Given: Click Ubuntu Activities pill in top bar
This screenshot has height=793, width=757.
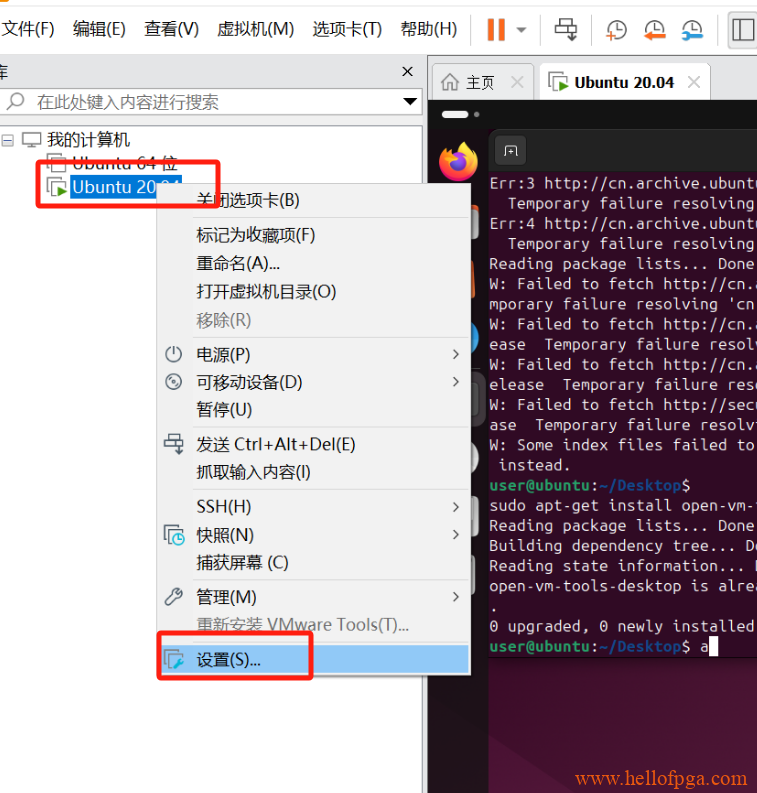Looking at the screenshot, I should tap(455, 114).
